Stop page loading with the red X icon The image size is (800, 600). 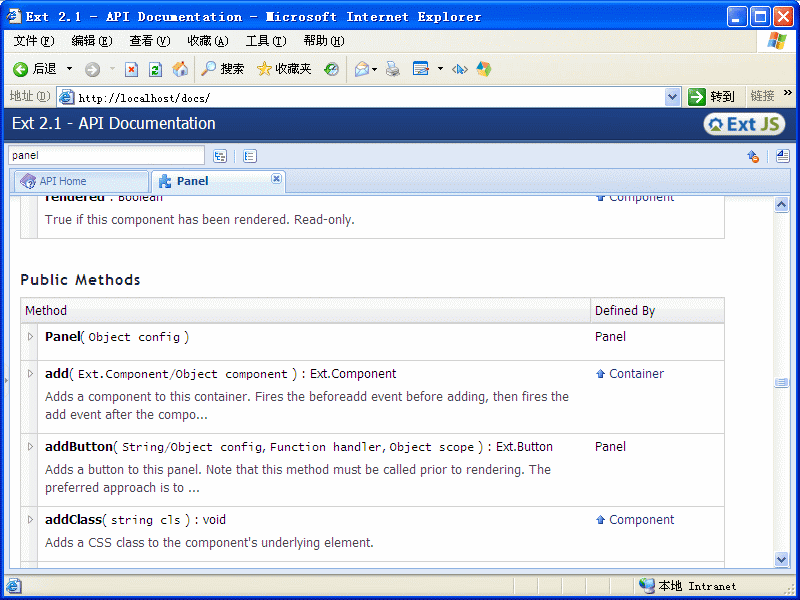[131, 69]
